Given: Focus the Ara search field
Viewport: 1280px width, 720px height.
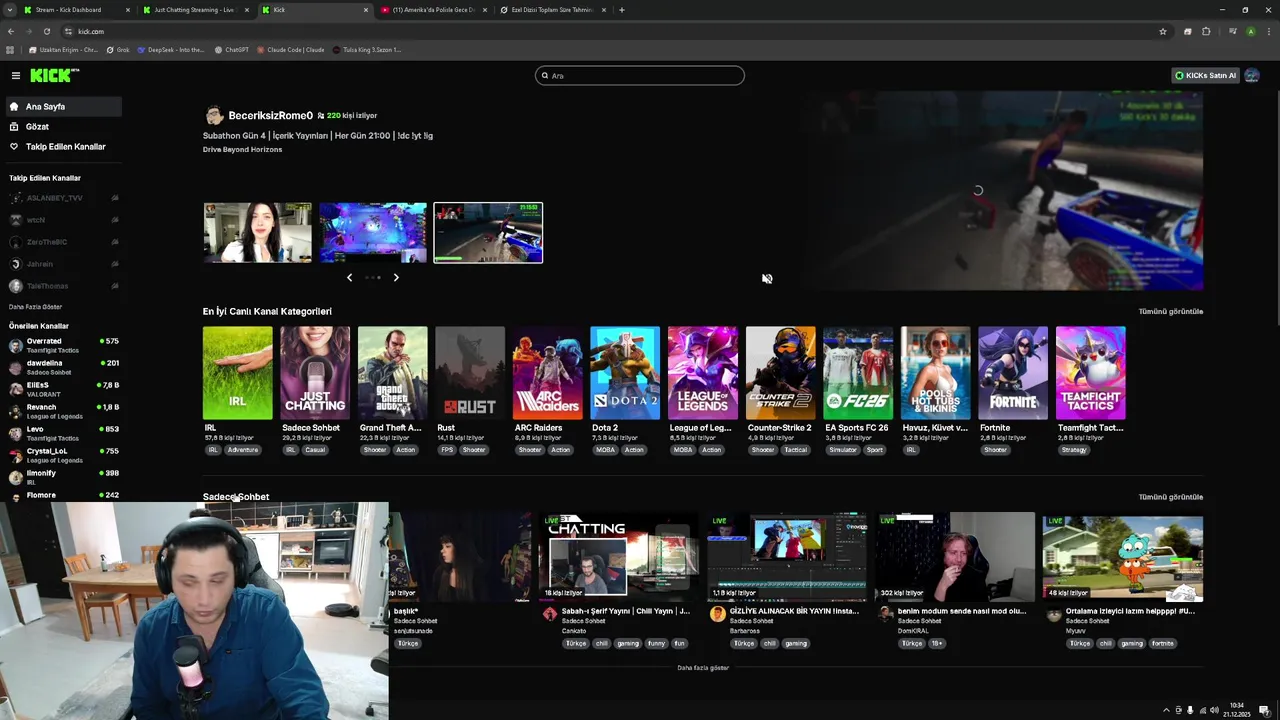Looking at the screenshot, I should [640, 75].
